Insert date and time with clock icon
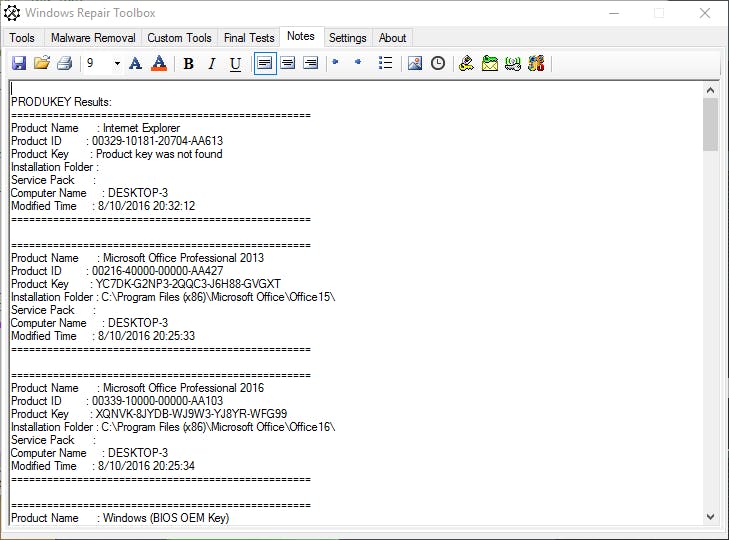729x540 pixels. pos(438,63)
